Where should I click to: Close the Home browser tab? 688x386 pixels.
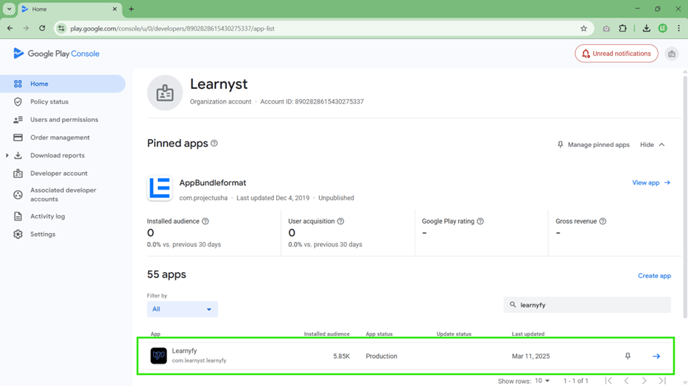(x=115, y=9)
